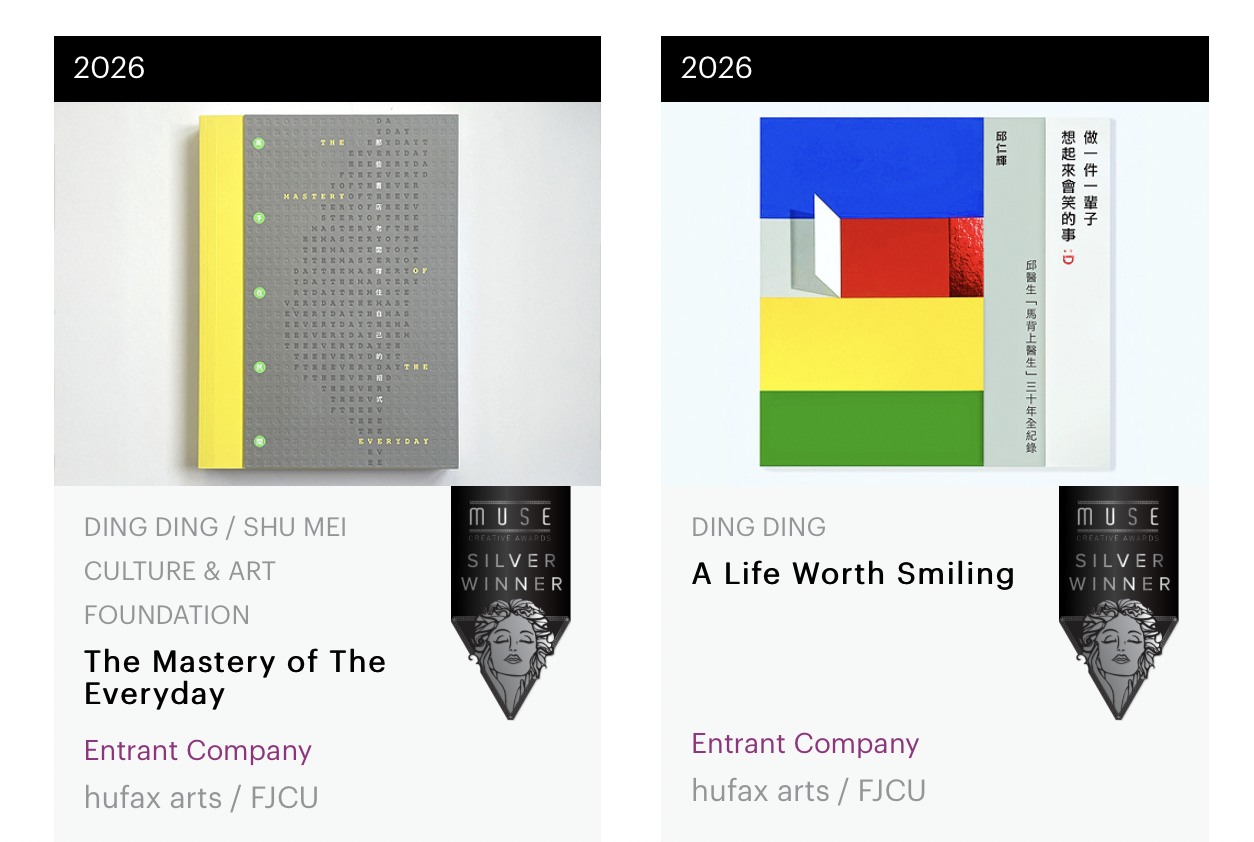
Task: Click Entrant Company label under Mastery of The Everyday
Action: (x=198, y=751)
